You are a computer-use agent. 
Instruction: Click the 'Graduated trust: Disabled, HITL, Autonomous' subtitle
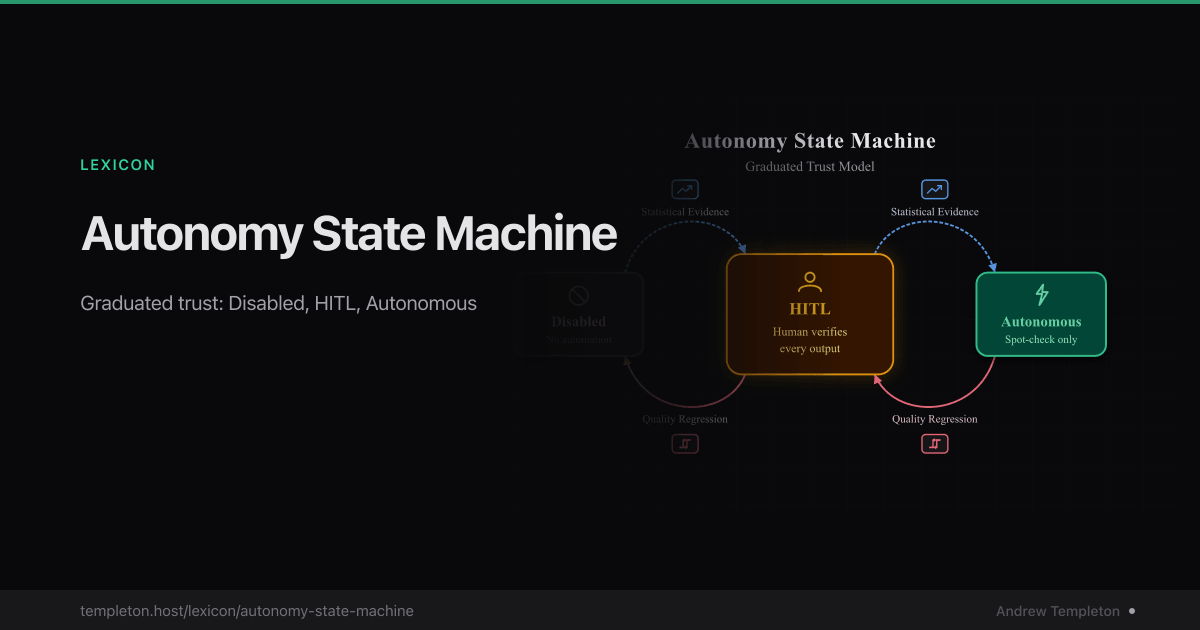click(279, 303)
